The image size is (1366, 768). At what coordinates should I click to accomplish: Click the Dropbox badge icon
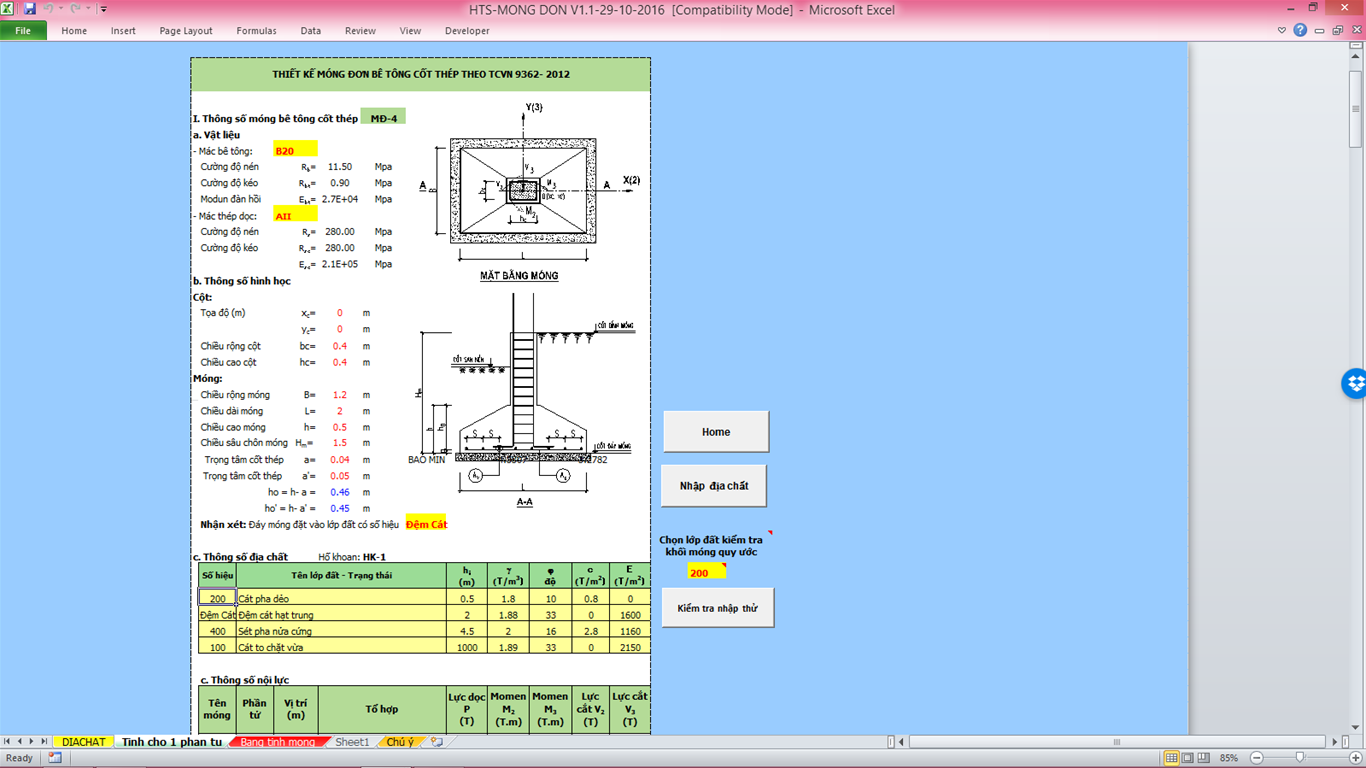click(1355, 383)
